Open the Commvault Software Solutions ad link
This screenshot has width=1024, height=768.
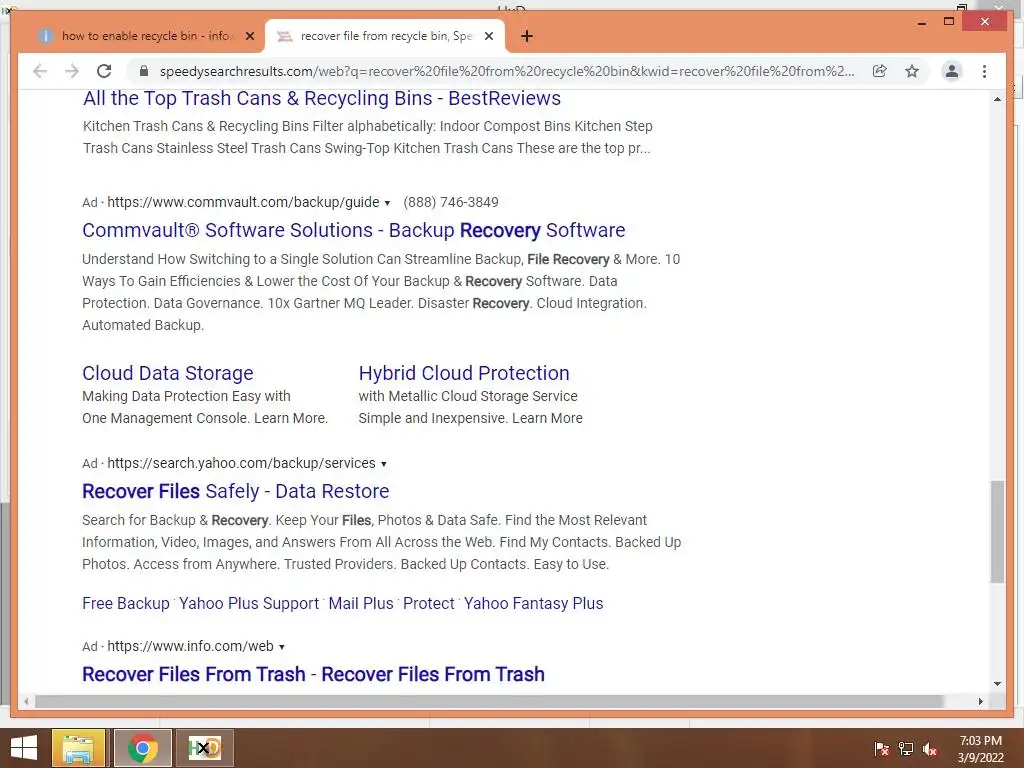point(353,230)
